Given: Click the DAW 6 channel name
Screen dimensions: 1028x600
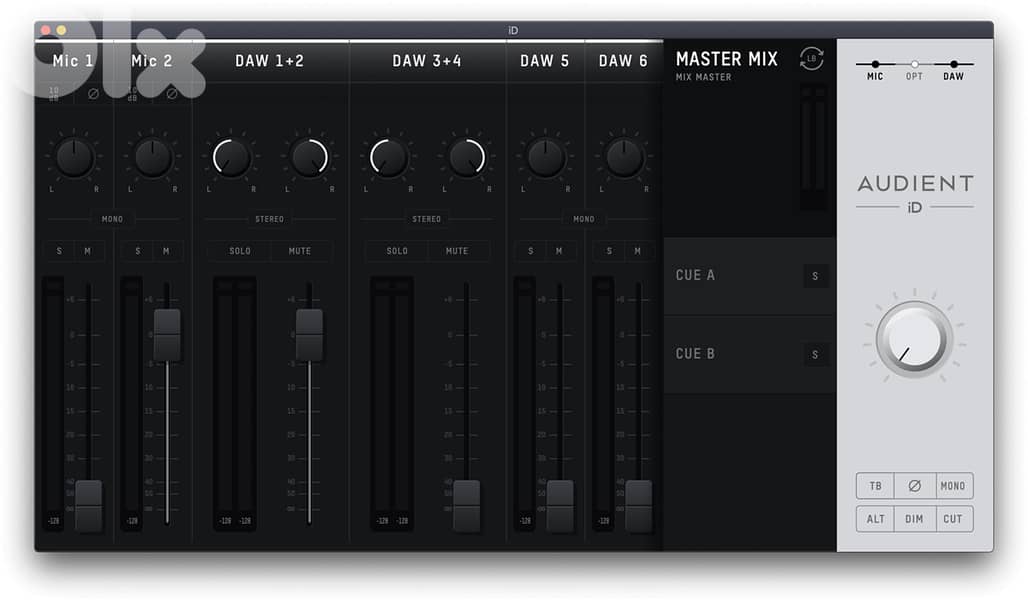Looking at the screenshot, I should 623,61.
